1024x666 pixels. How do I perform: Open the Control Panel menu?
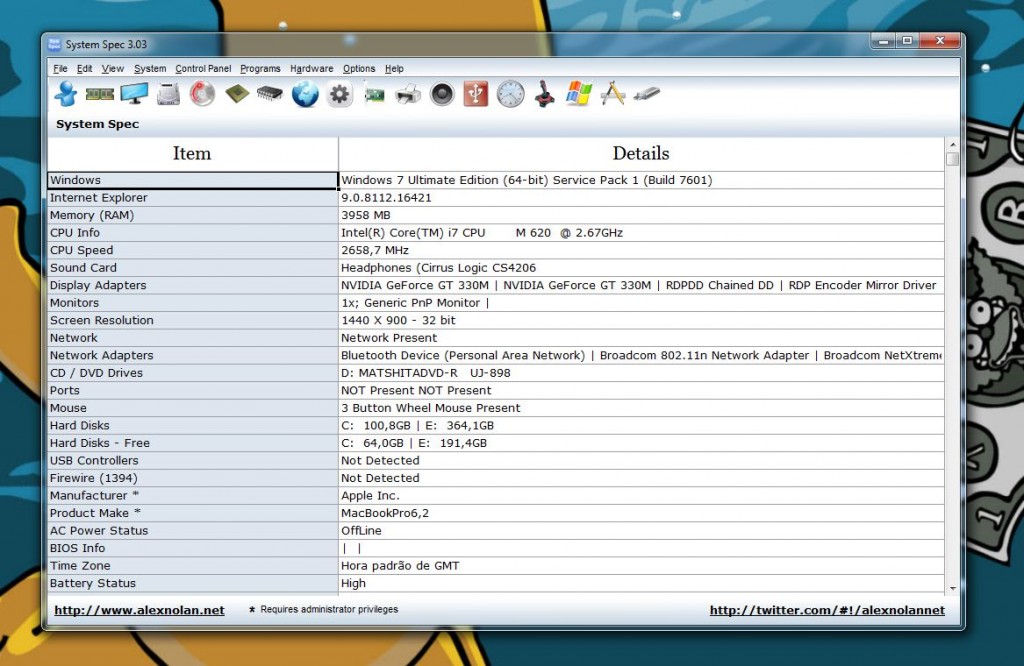coord(203,69)
